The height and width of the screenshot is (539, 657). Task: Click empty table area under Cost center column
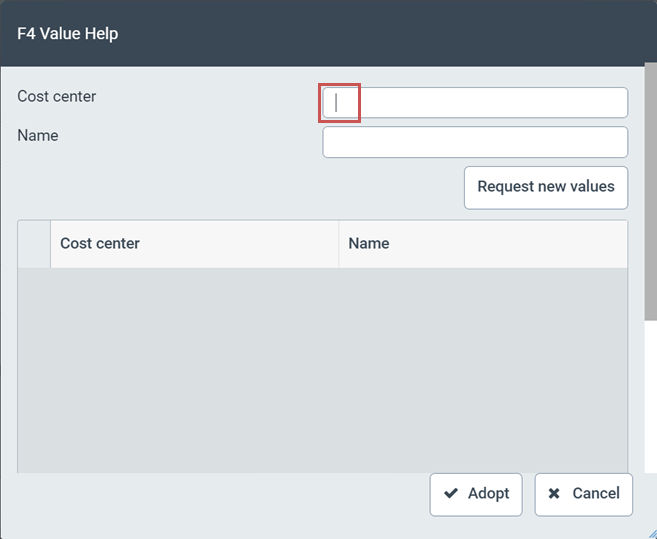(194, 370)
